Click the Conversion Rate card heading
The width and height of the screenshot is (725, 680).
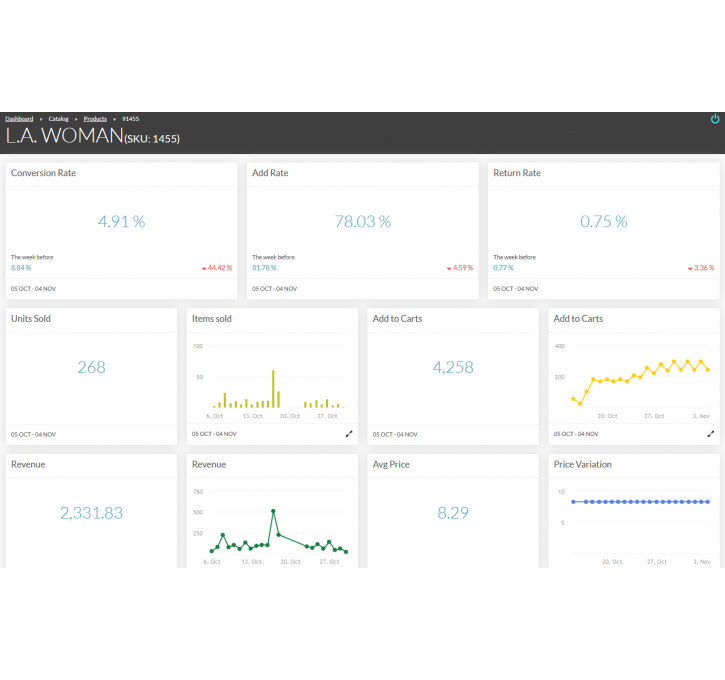(43, 173)
